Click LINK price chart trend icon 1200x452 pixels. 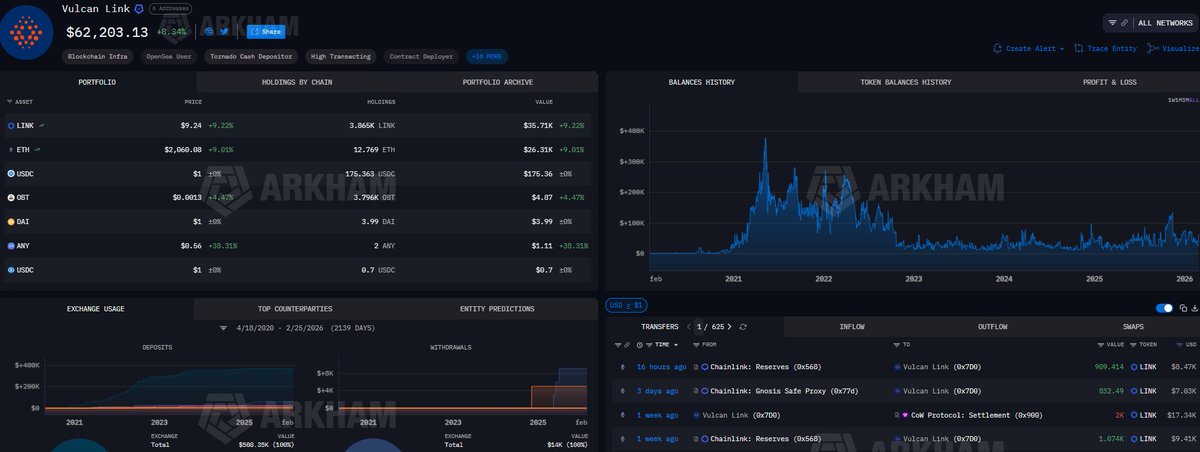coord(41,125)
